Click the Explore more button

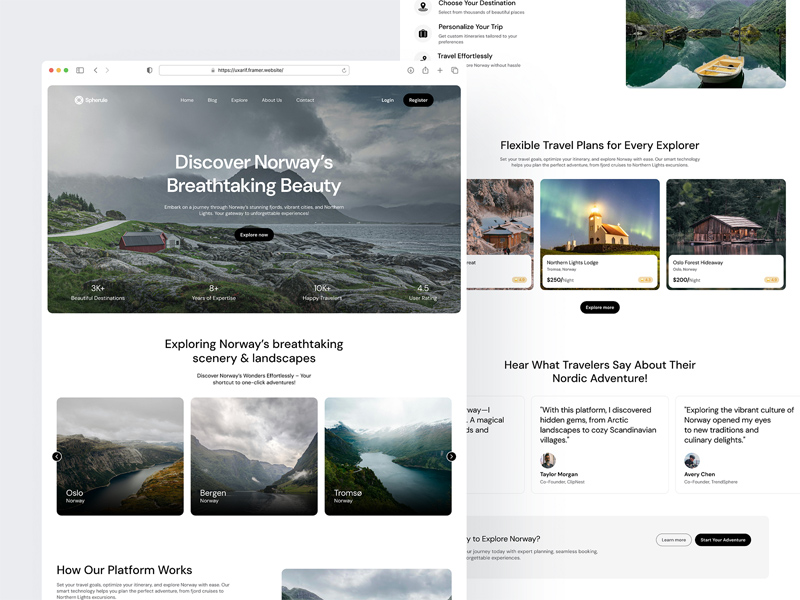pyautogui.click(x=600, y=307)
